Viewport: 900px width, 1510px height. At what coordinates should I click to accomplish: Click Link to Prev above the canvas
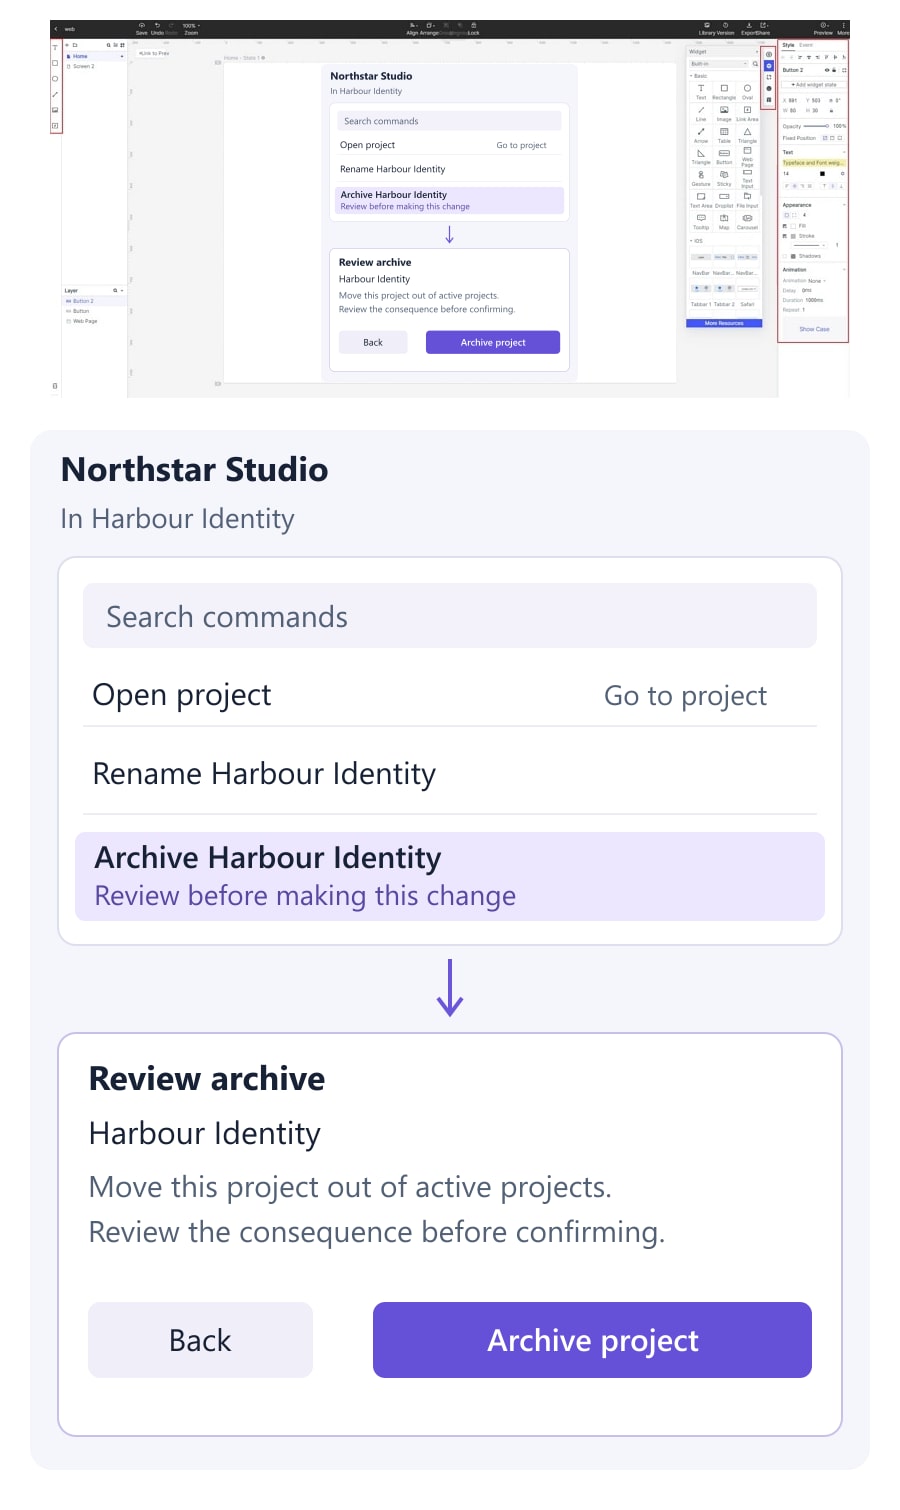pyautogui.click(x=154, y=53)
